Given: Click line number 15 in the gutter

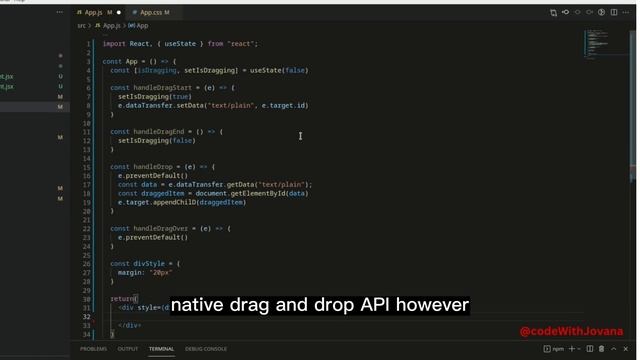Looking at the screenshot, I should tap(87, 167).
